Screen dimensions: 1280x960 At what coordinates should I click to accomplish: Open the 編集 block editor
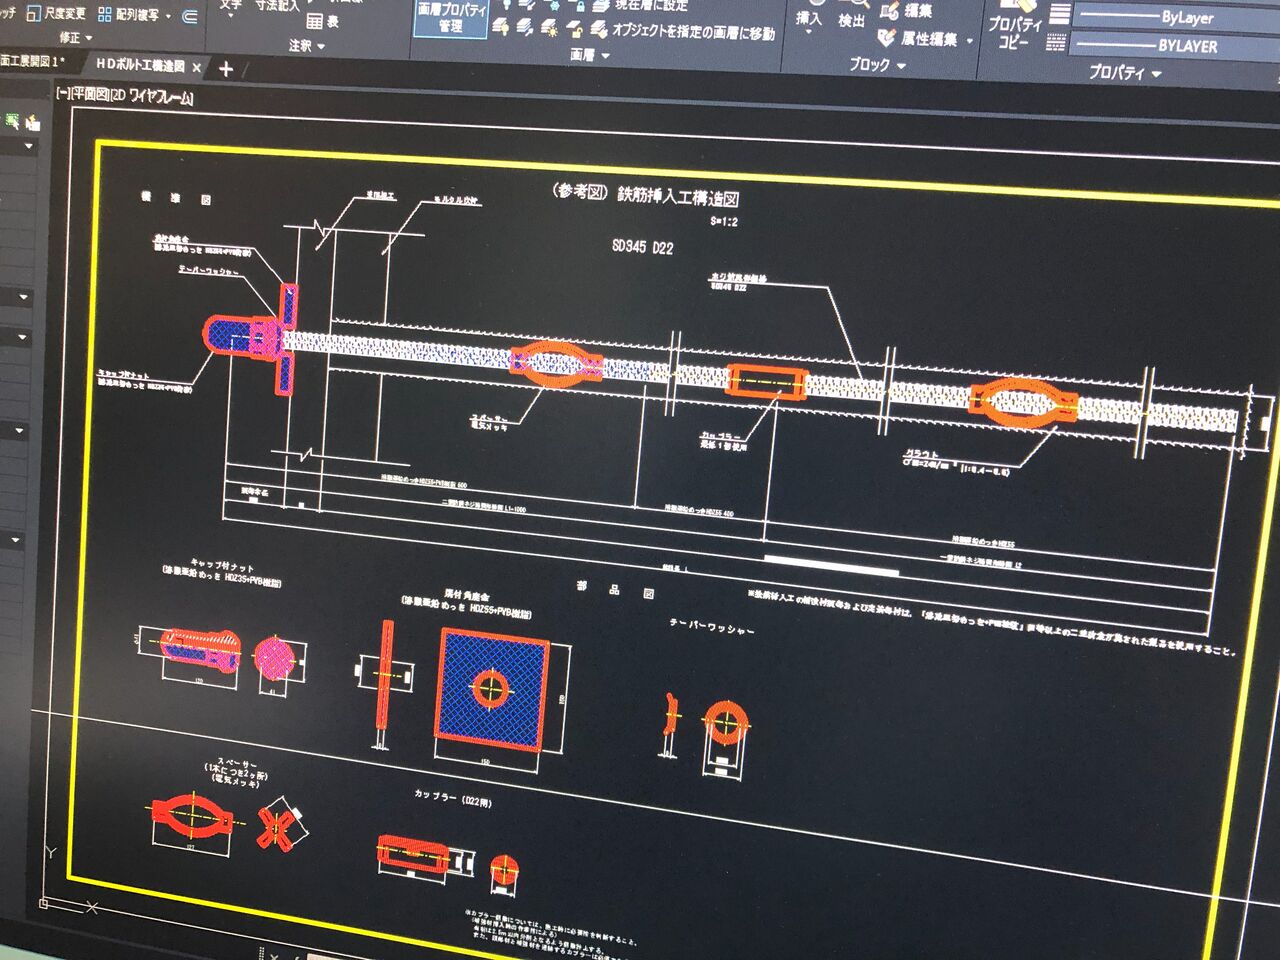(906, 12)
